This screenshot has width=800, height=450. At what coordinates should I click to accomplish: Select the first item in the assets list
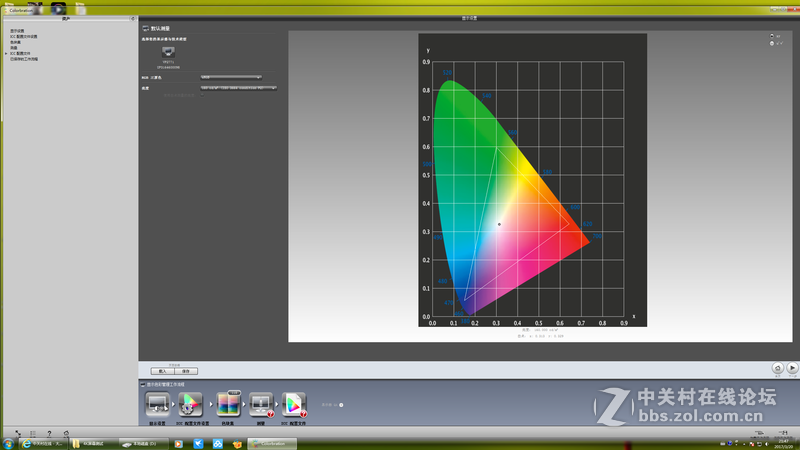(19, 31)
